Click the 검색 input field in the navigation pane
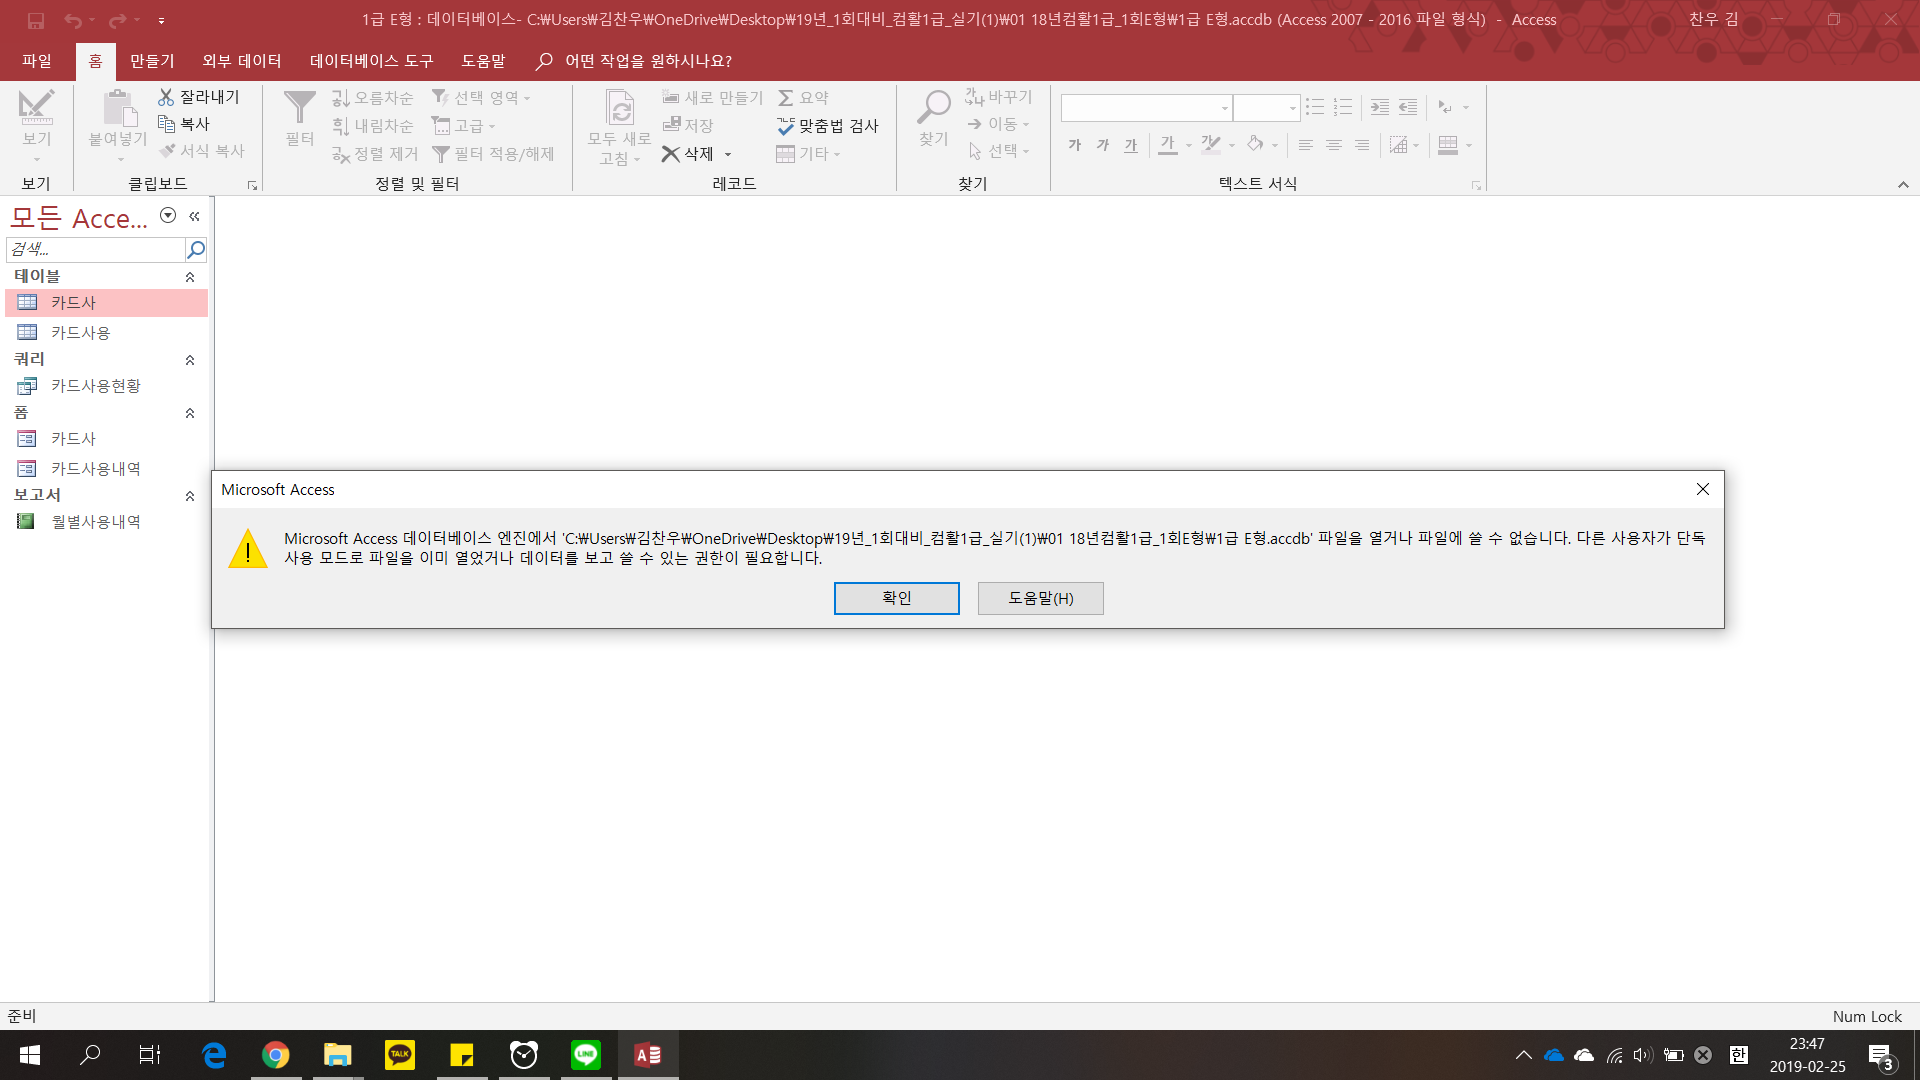 click(x=95, y=249)
